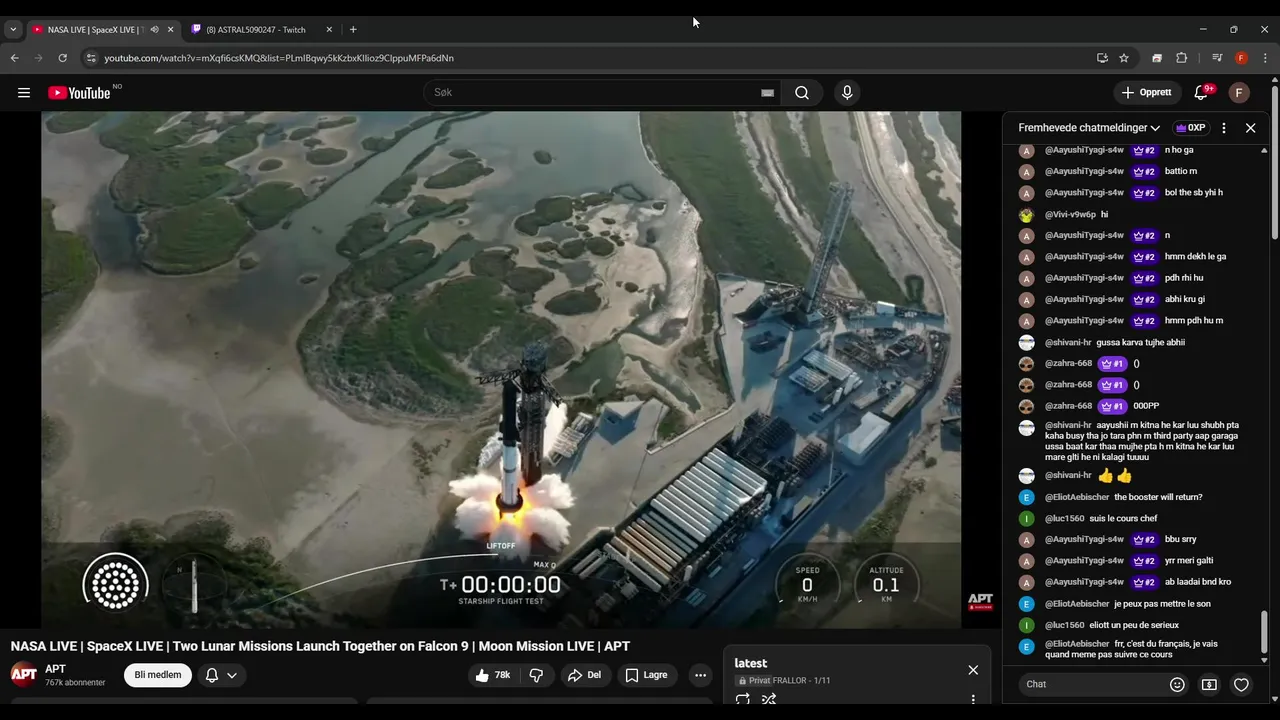Click @shivani-hr 'gussa karva tujhe abhii' message

tap(1140, 342)
